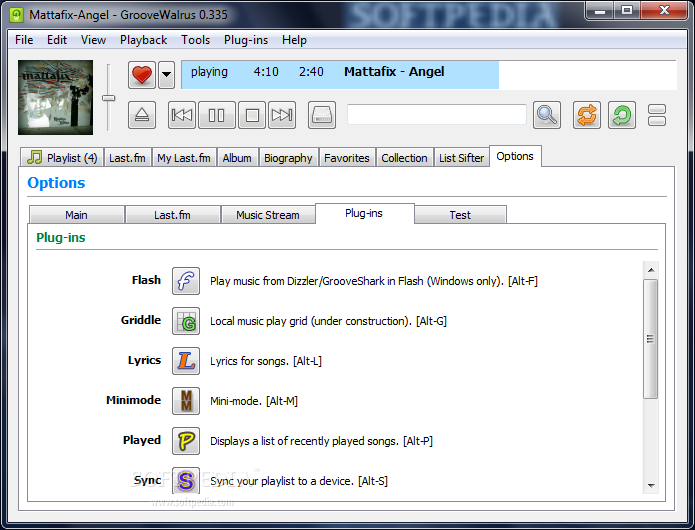Click the red heart favorite button

tap(142, 74)
